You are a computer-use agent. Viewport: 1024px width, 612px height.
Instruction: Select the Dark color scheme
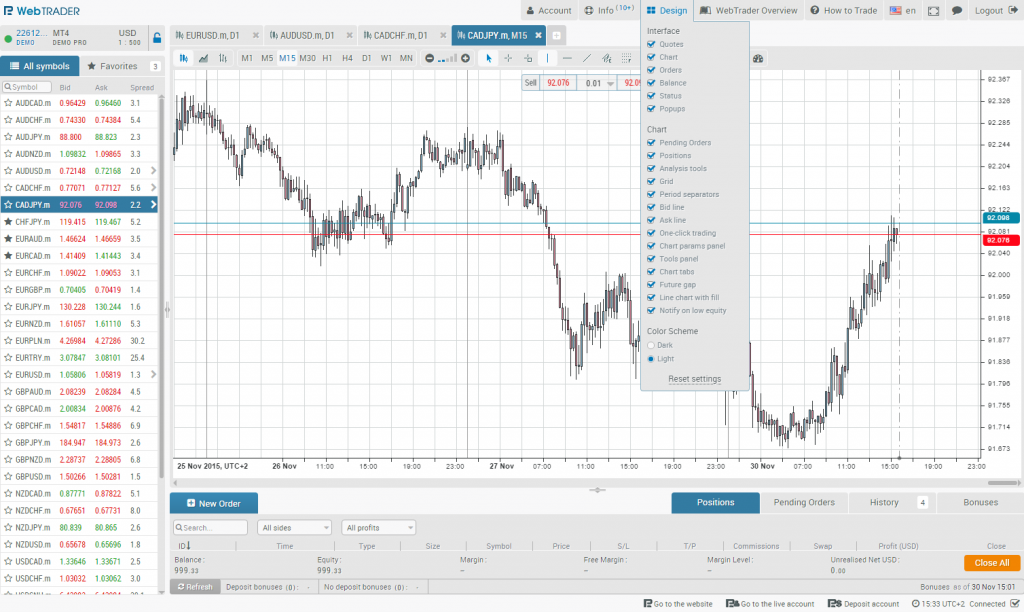click(x=650, y=345)
